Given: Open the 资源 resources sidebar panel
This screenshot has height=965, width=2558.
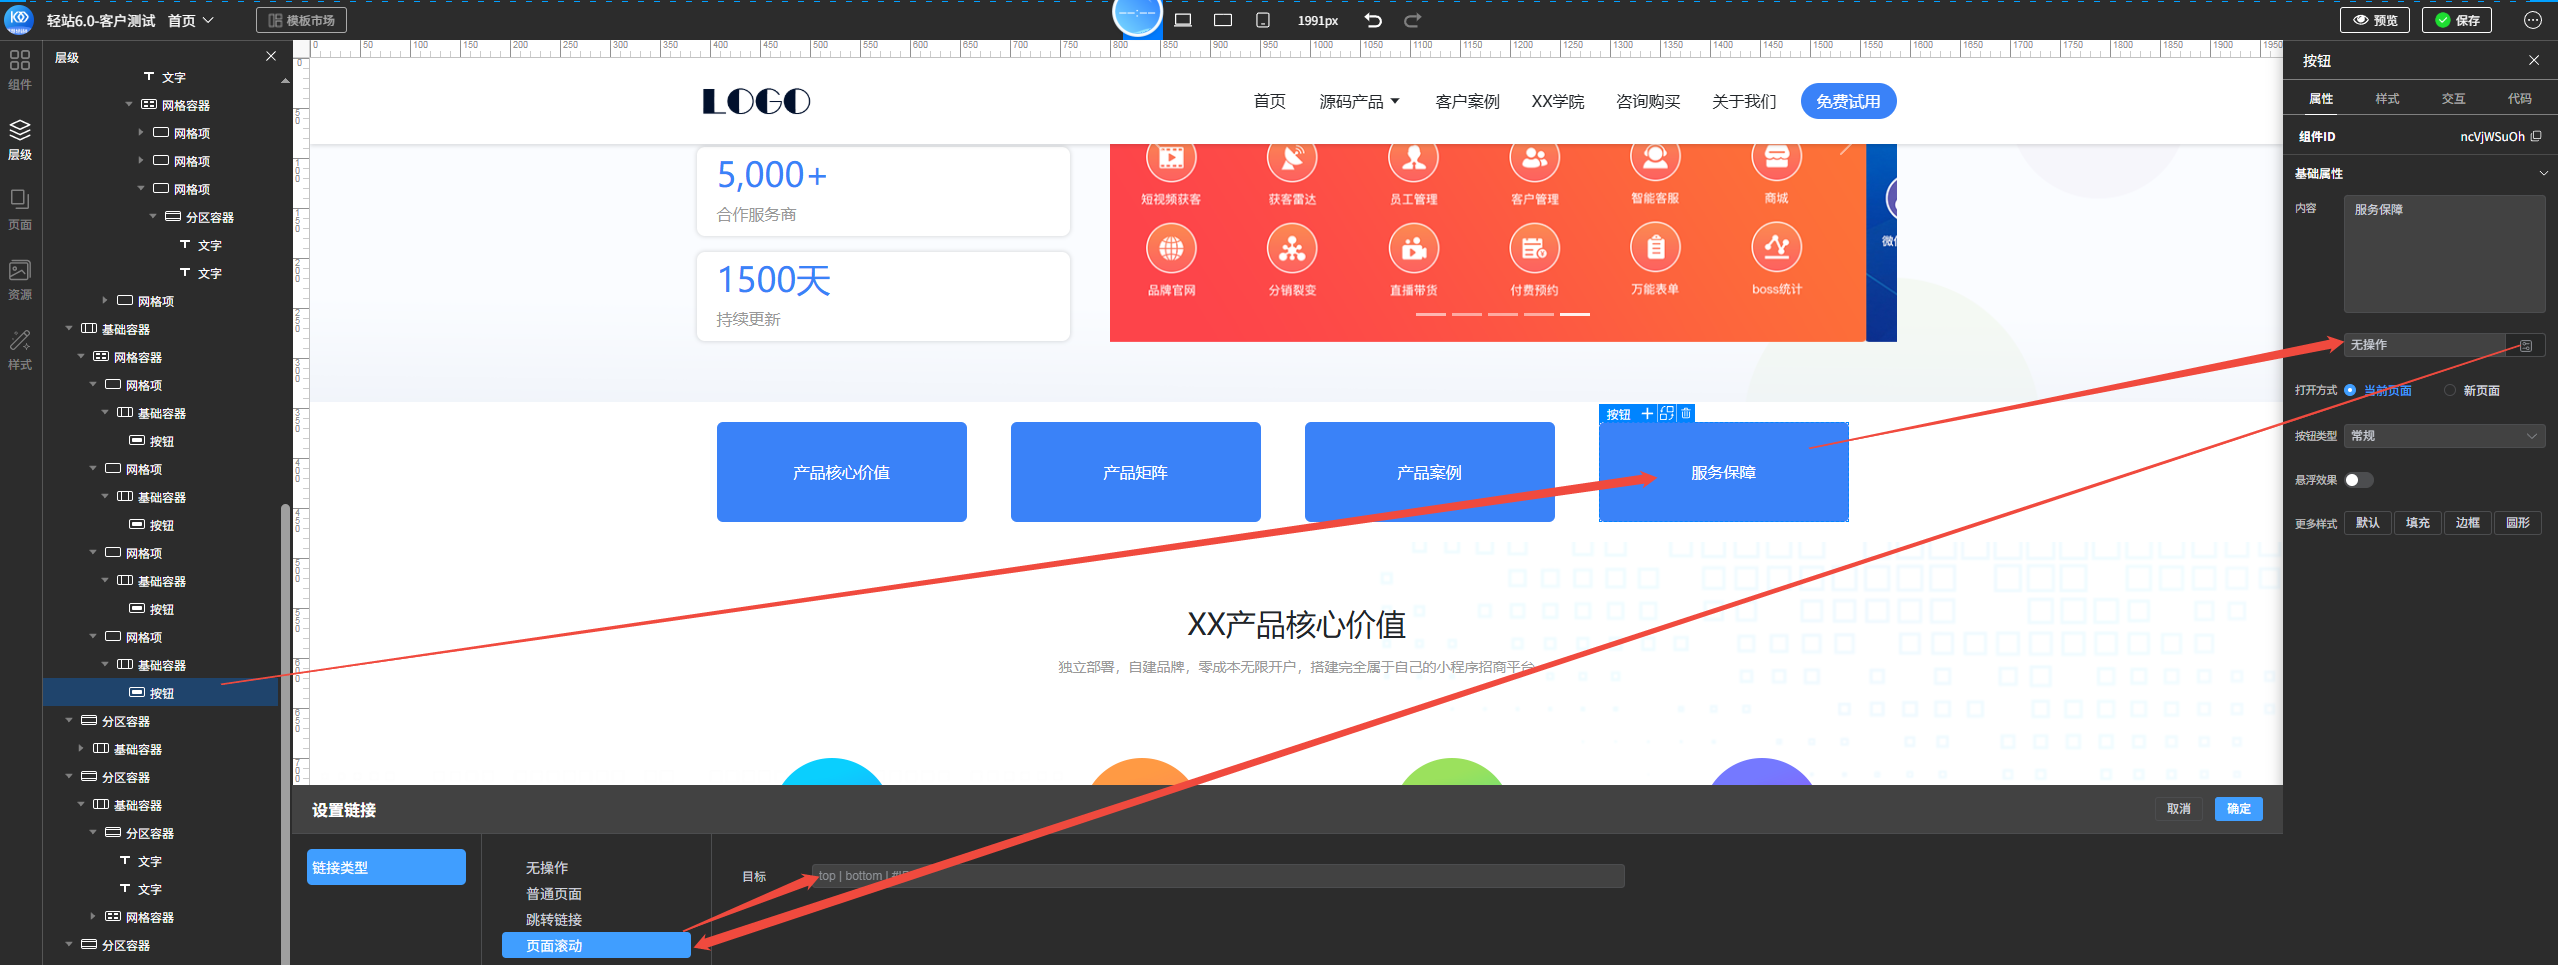Looking at the screenshot, I should (20, 280).
